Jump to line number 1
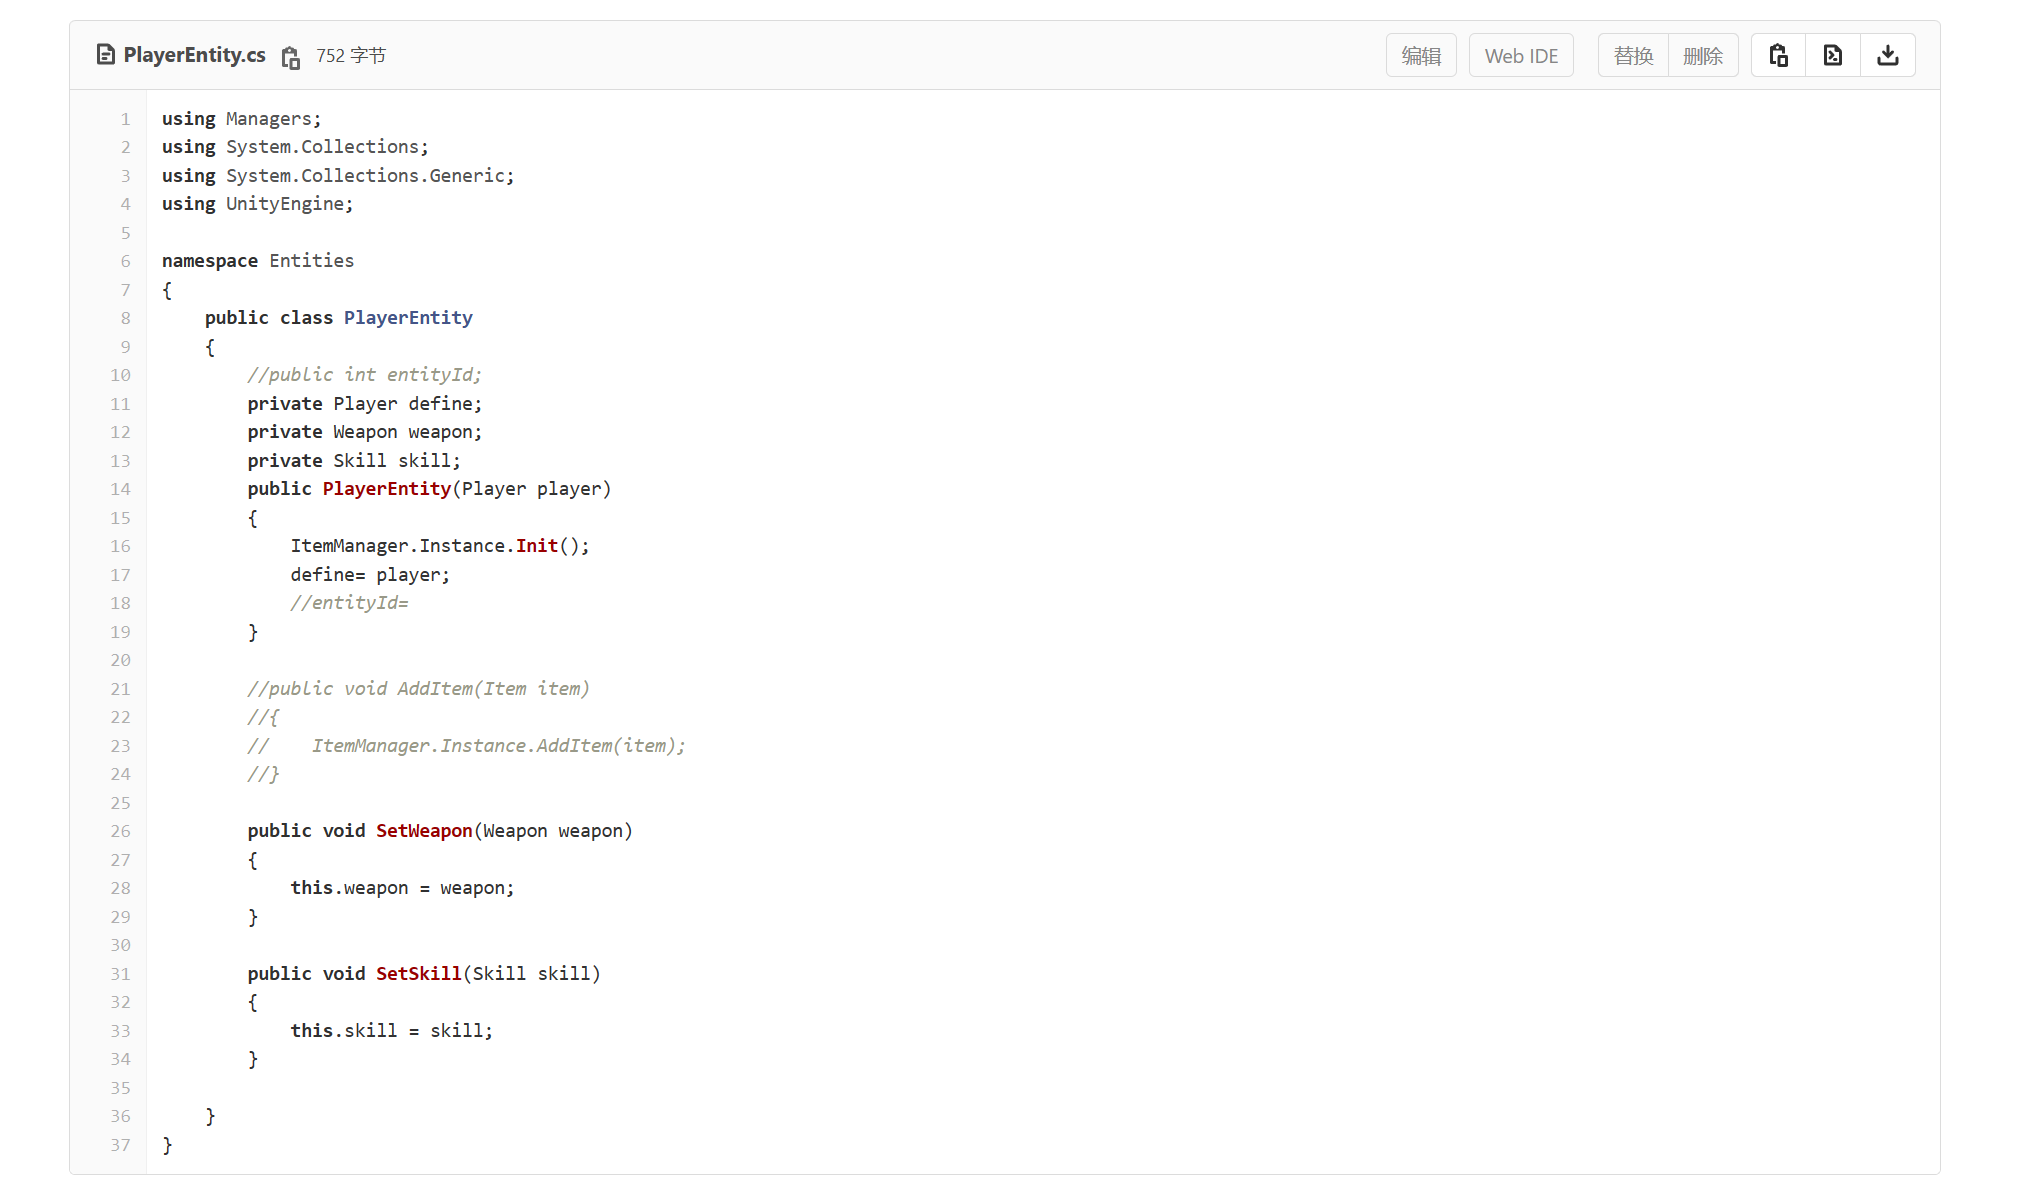This screenshot has height=1182, width=2024. (125, 119)
